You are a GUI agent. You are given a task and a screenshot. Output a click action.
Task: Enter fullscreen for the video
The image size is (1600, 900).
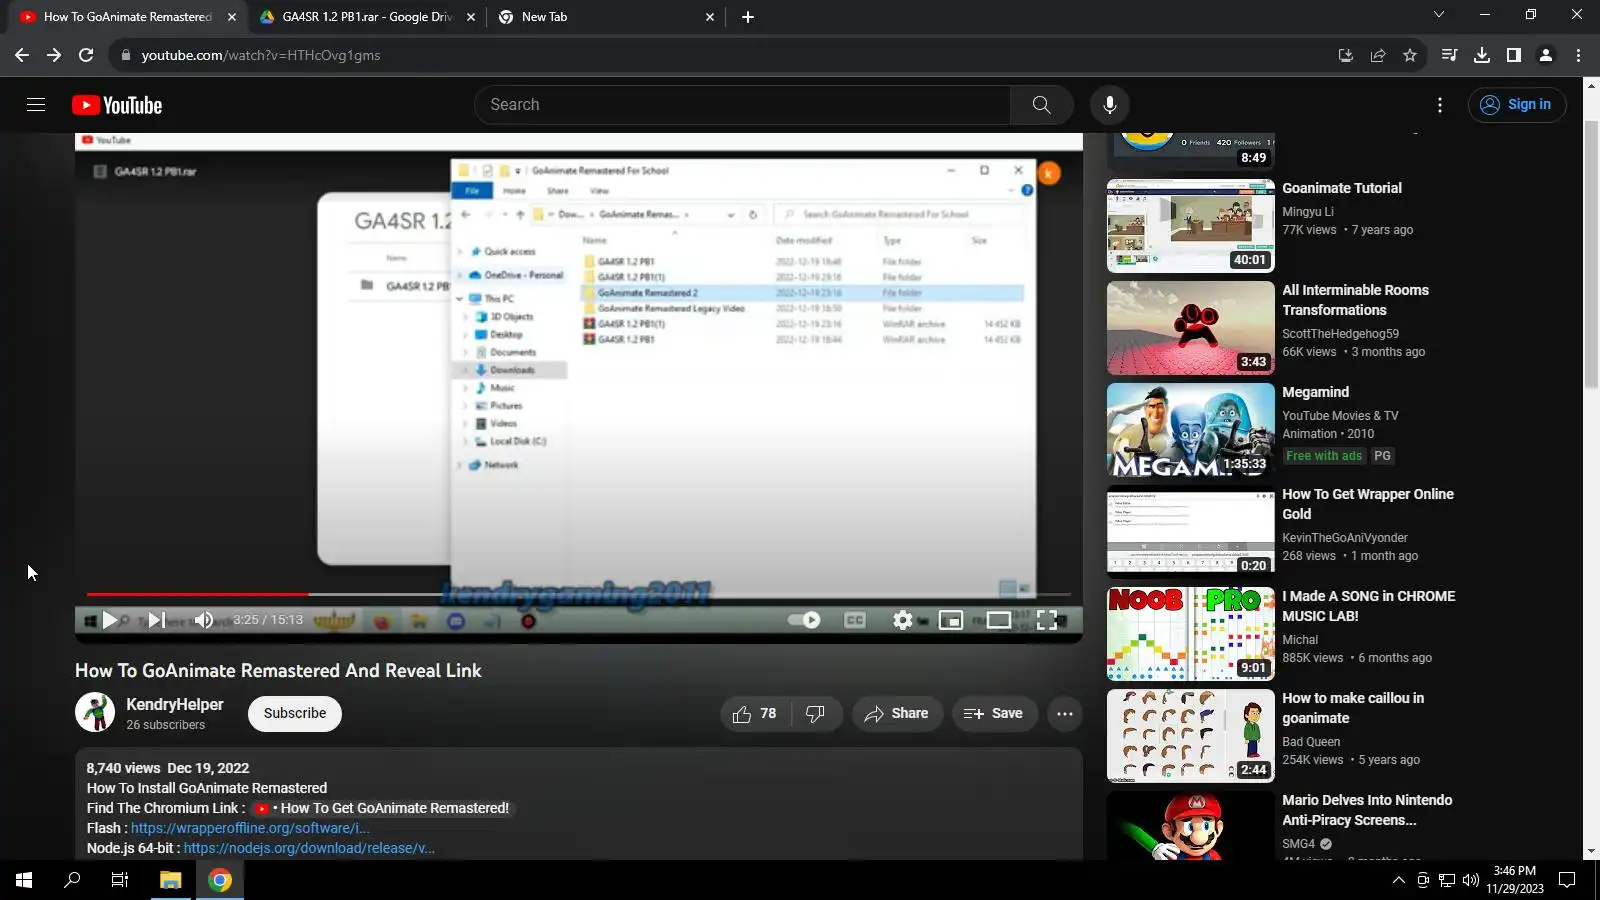[x=1046, y=620]
